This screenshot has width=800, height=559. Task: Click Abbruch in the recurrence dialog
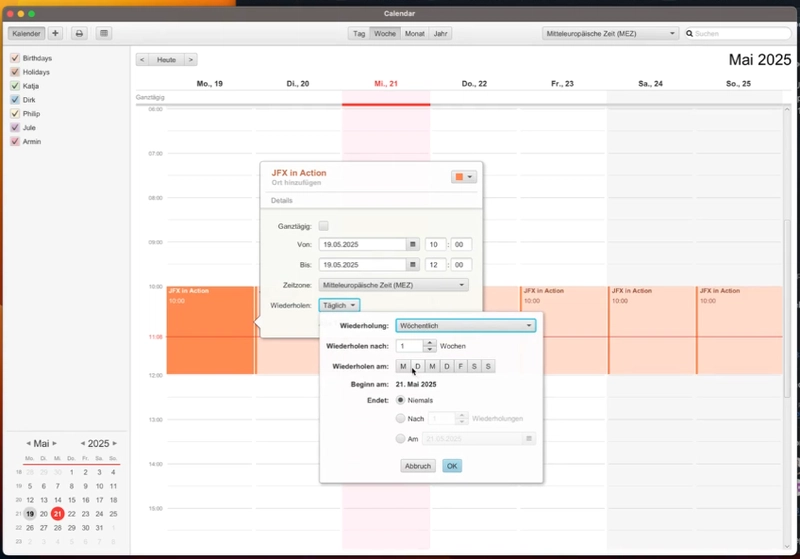pos(418,466)
